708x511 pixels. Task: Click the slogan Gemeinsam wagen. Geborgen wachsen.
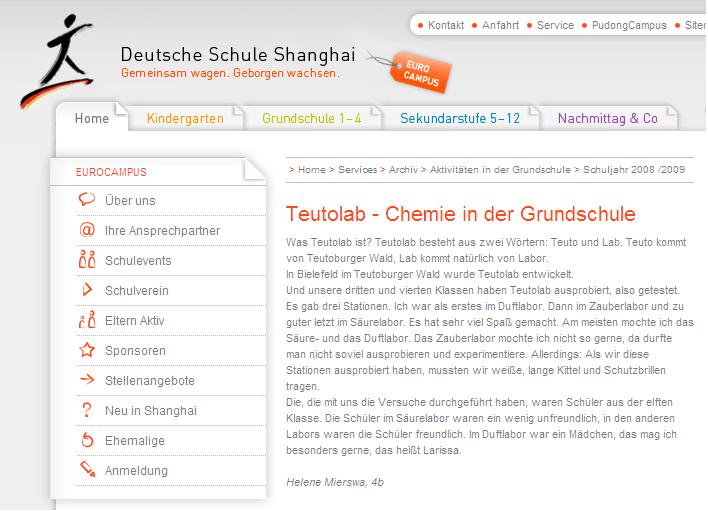pyautogui.click(x=230, y=73)
